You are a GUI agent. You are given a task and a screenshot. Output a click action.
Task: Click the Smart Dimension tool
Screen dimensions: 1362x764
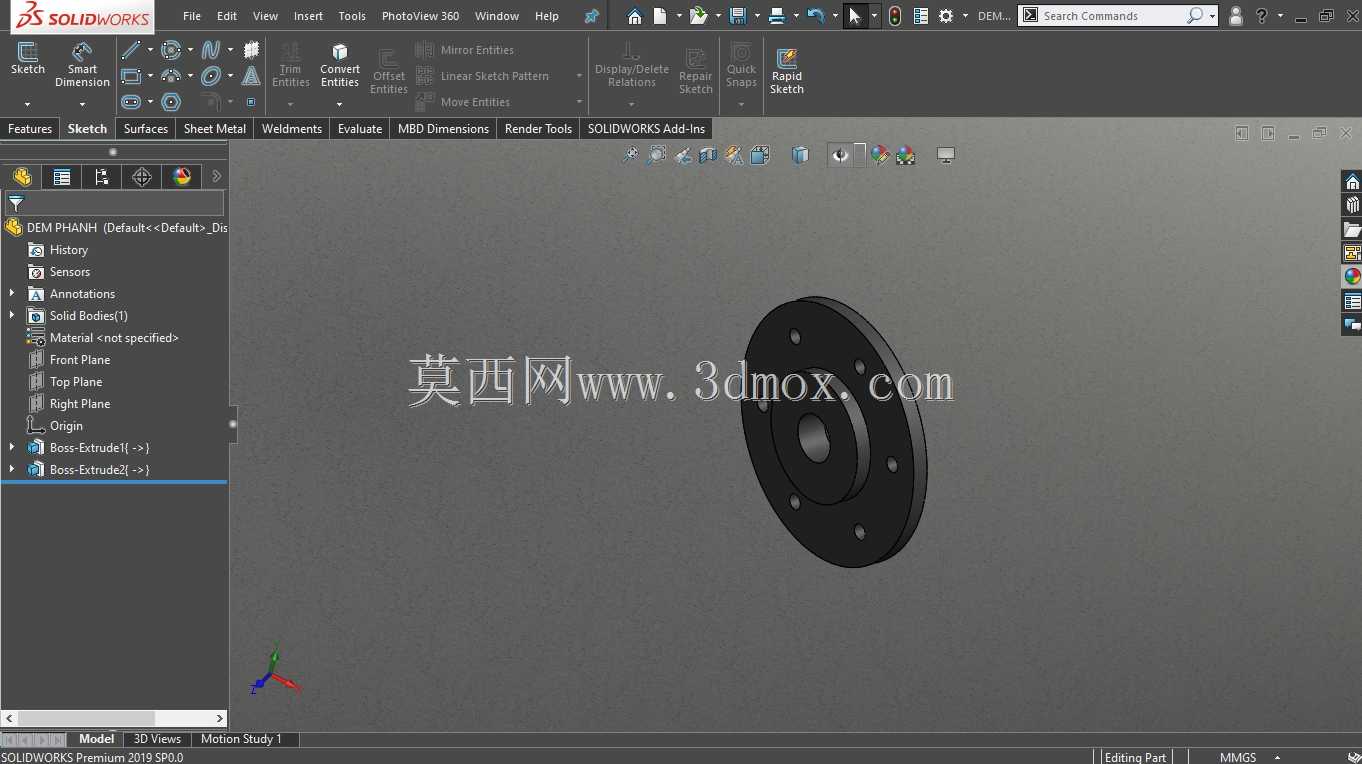click(82, 65)
